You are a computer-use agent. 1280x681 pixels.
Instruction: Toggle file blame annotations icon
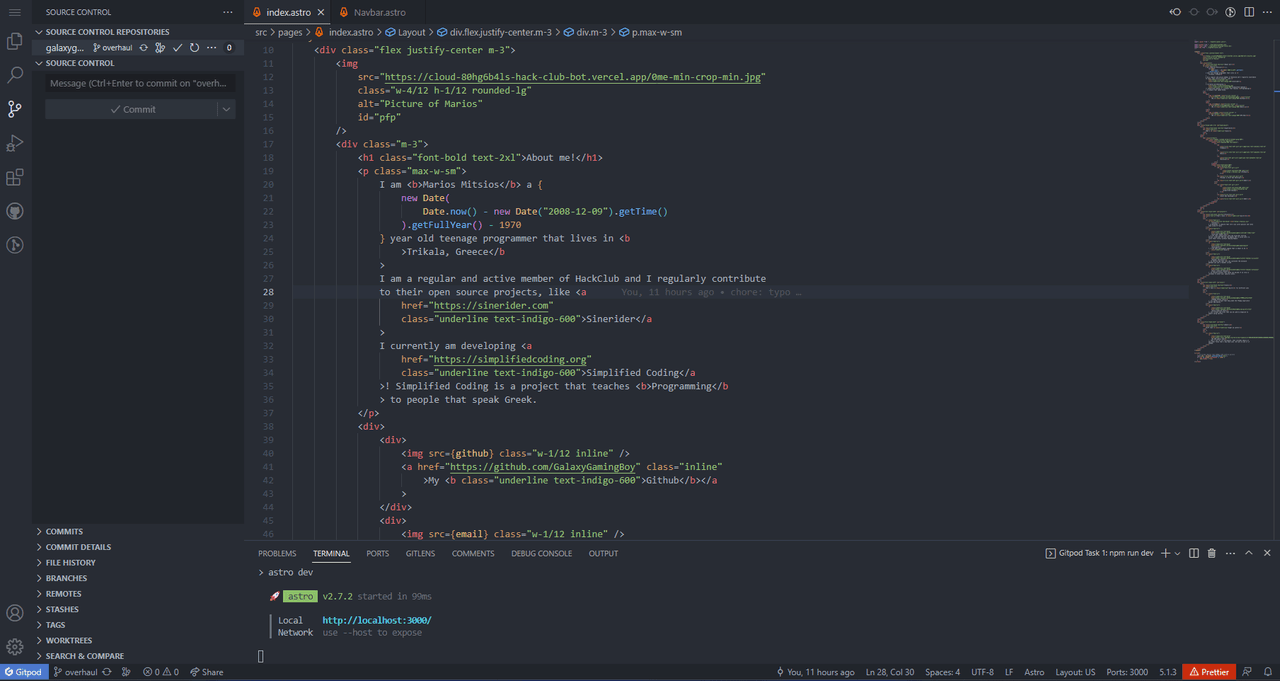(x=1230, y=12)
